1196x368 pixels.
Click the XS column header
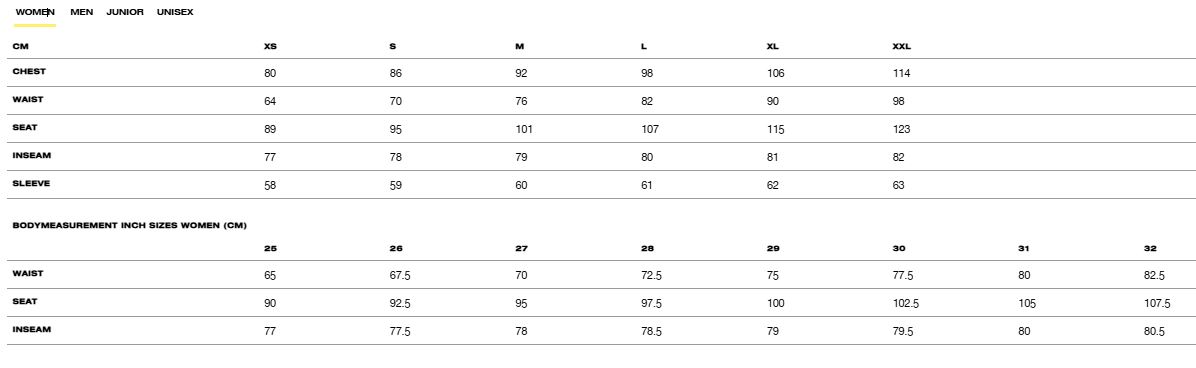(270, 47)
